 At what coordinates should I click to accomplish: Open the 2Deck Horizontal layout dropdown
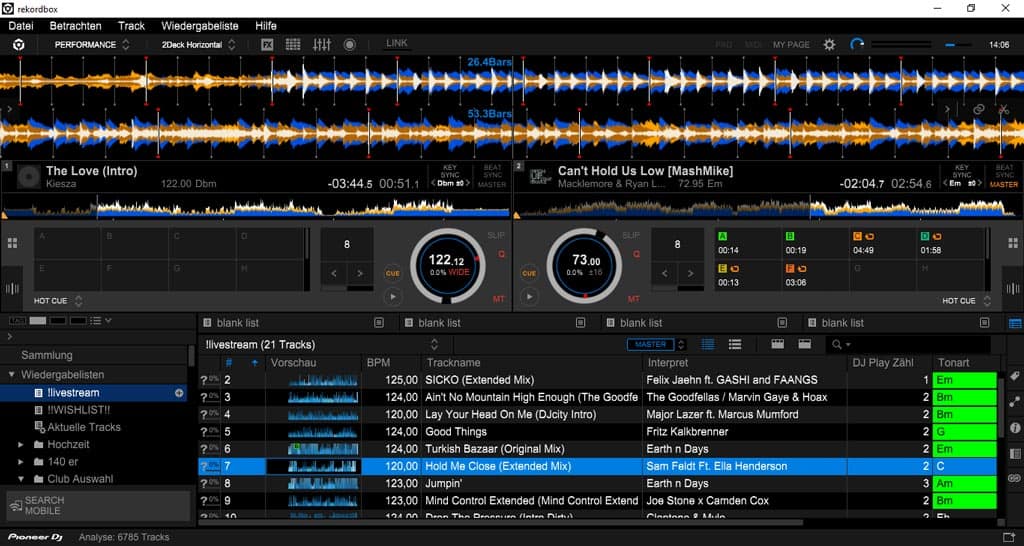[x=198, y=44]
